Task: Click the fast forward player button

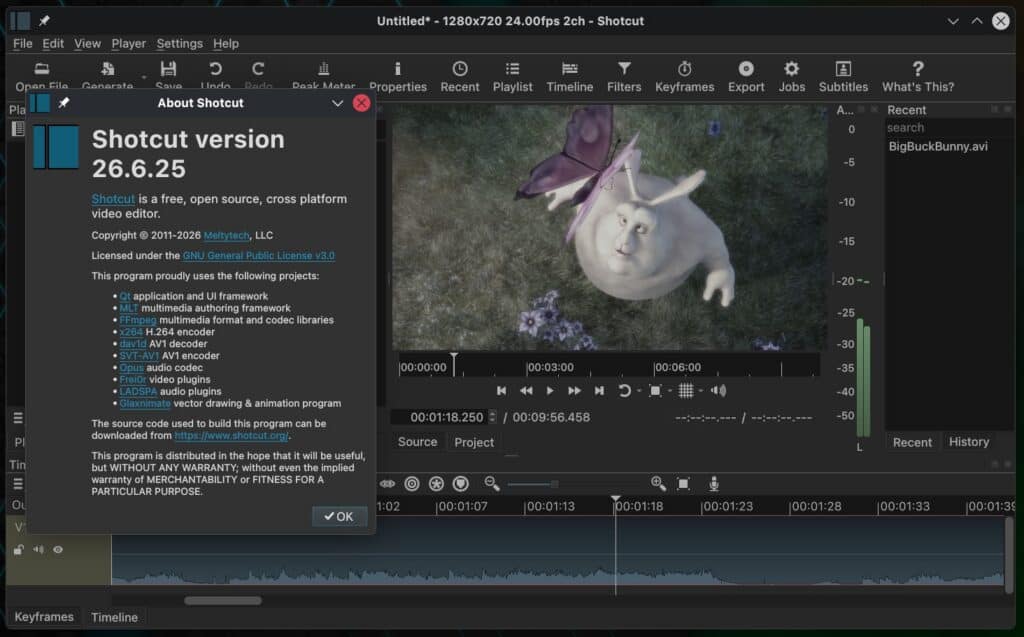Action: (x=574, y=391)
